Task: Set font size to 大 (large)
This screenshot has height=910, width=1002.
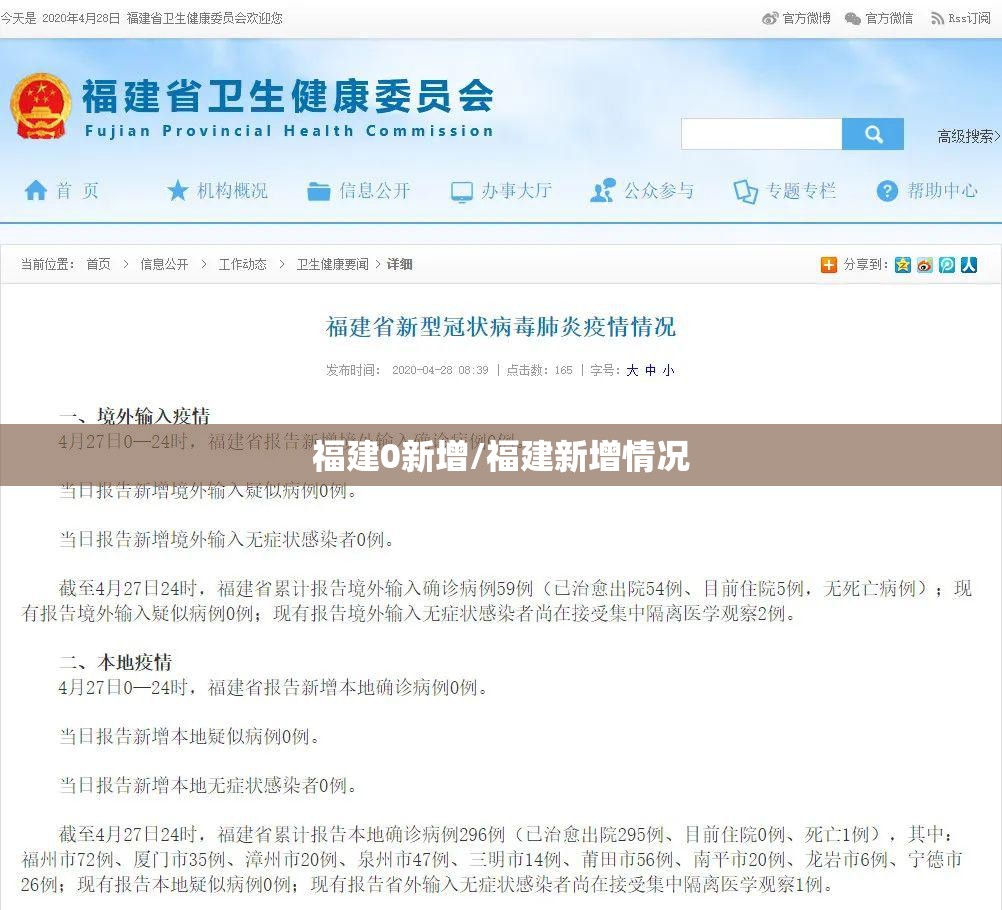Action: pos(632,370)
